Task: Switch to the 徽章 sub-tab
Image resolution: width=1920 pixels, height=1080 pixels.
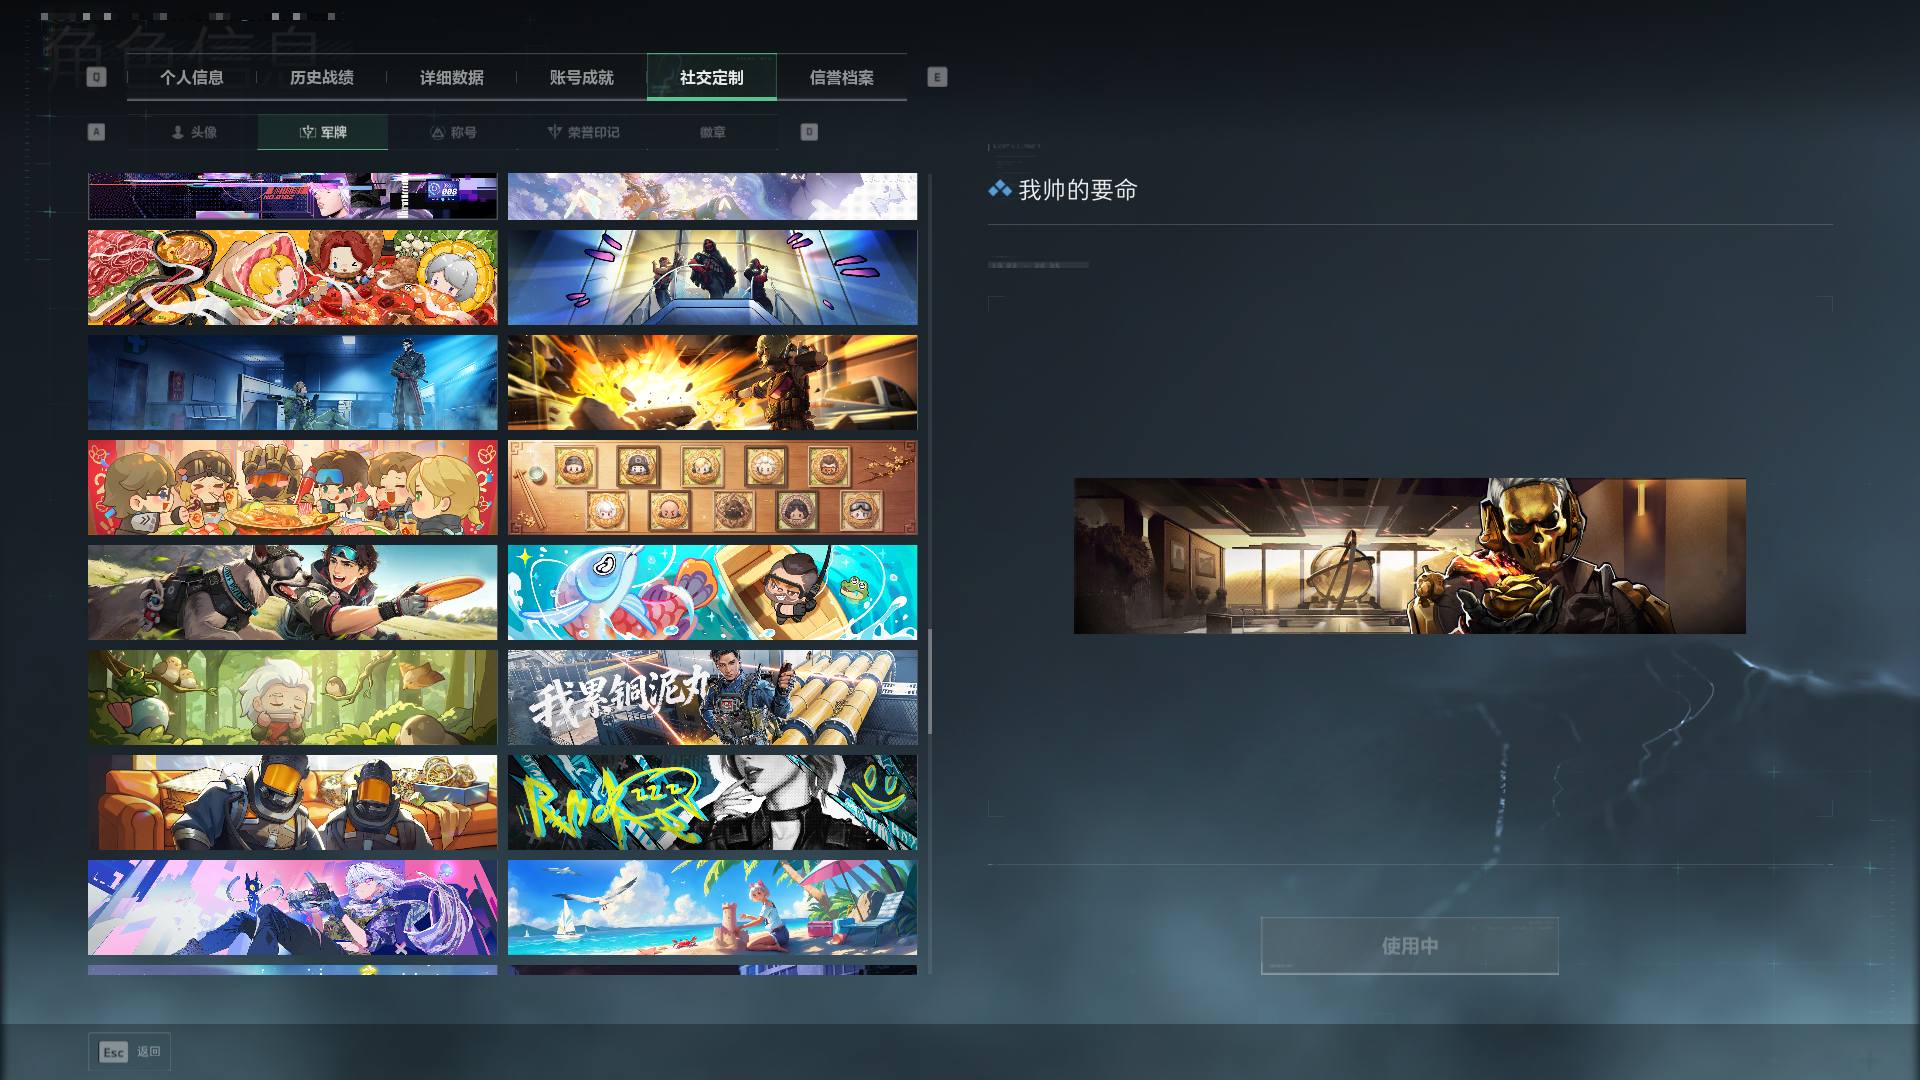Action: [713, 132]
